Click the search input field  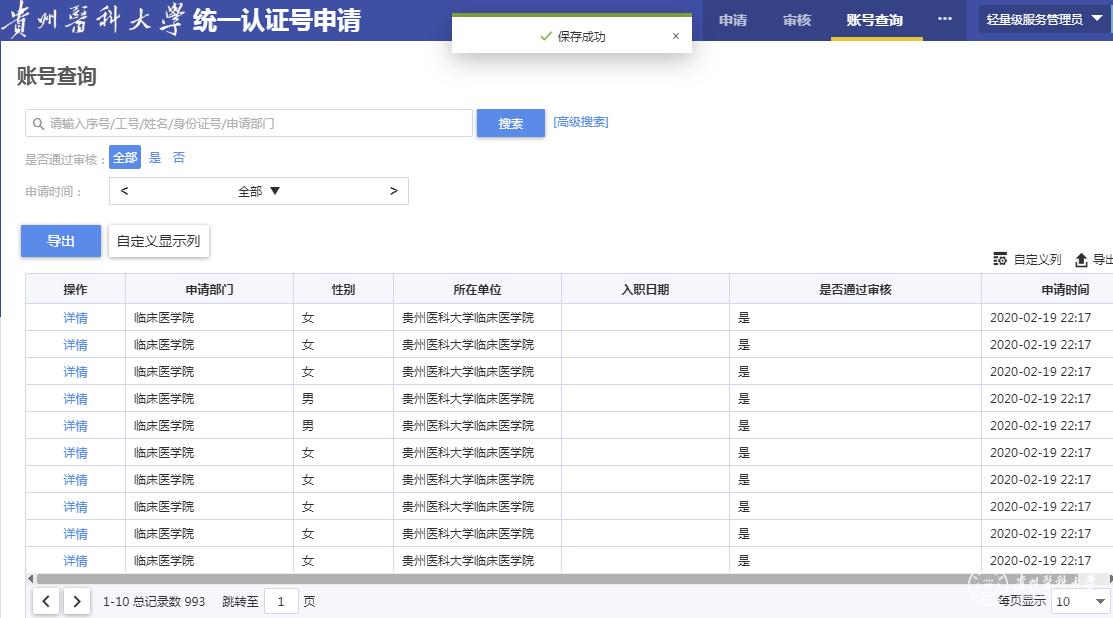click(x=250, y=123)
